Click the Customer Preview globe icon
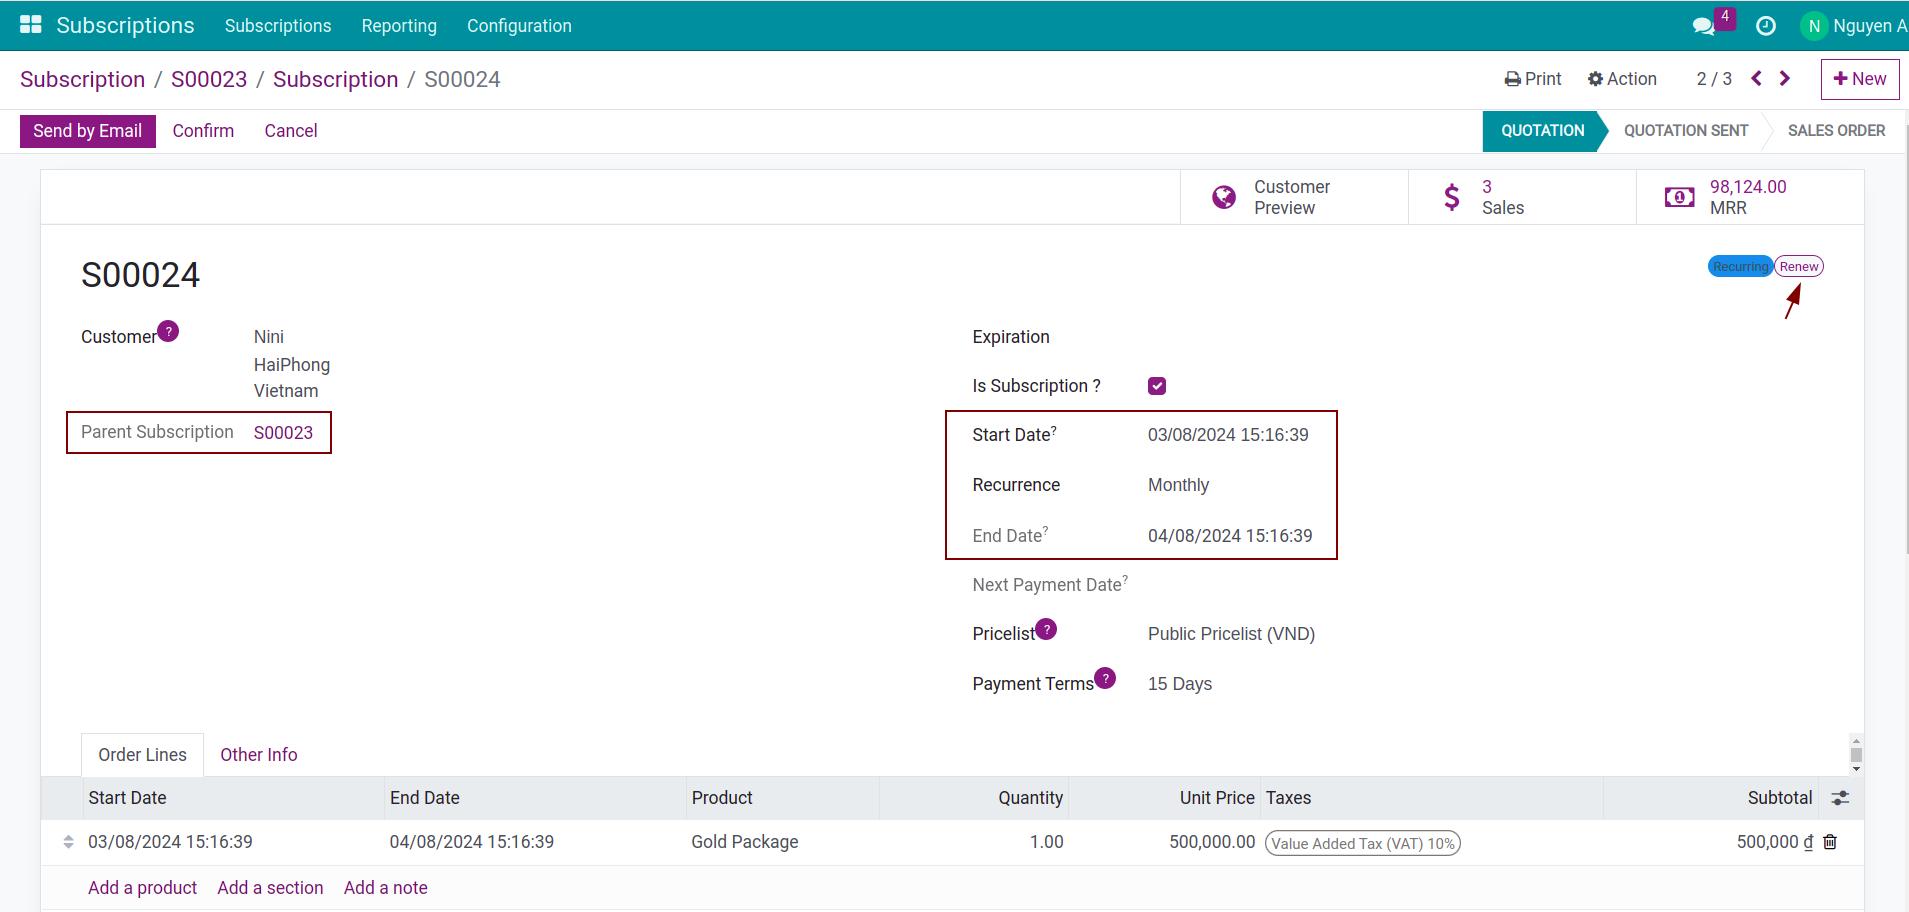 click(1224, 197)
